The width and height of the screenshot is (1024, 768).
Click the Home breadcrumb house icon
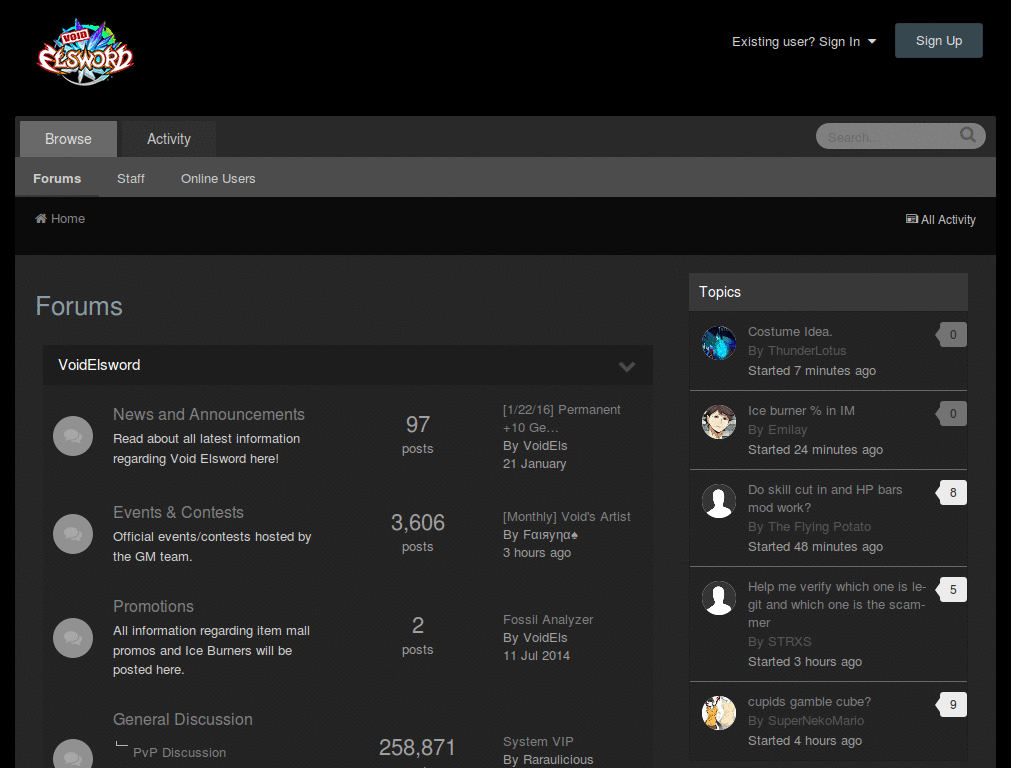coord(40,218)
